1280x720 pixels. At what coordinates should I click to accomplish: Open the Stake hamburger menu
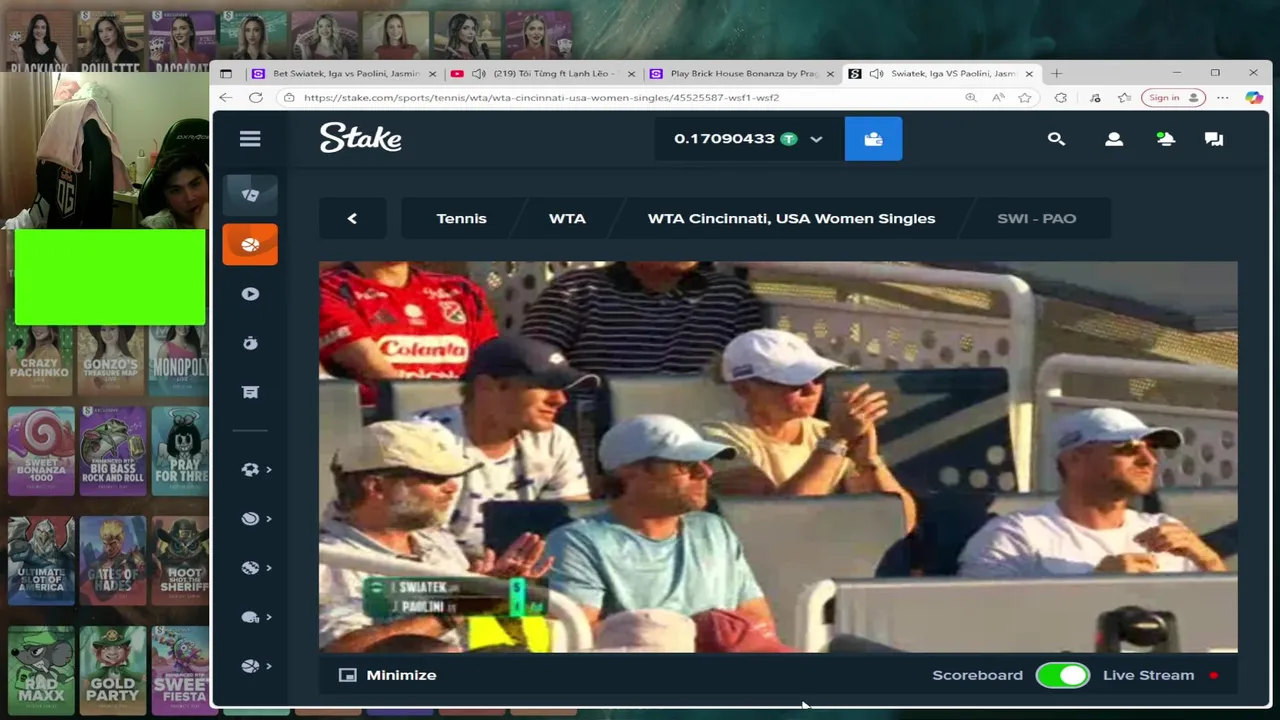coord(250,139)
